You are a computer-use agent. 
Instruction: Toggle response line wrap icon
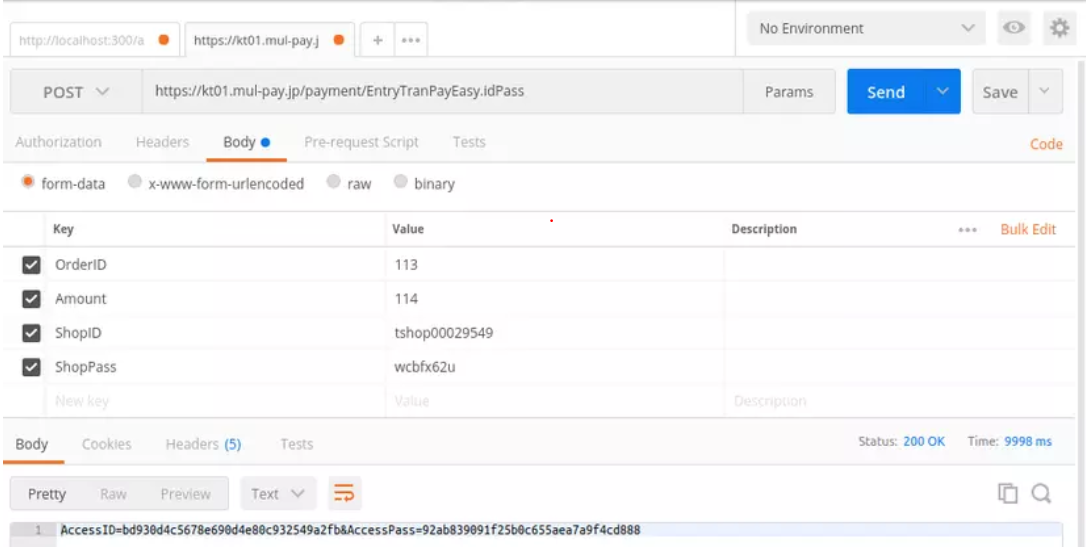point(344,493)
